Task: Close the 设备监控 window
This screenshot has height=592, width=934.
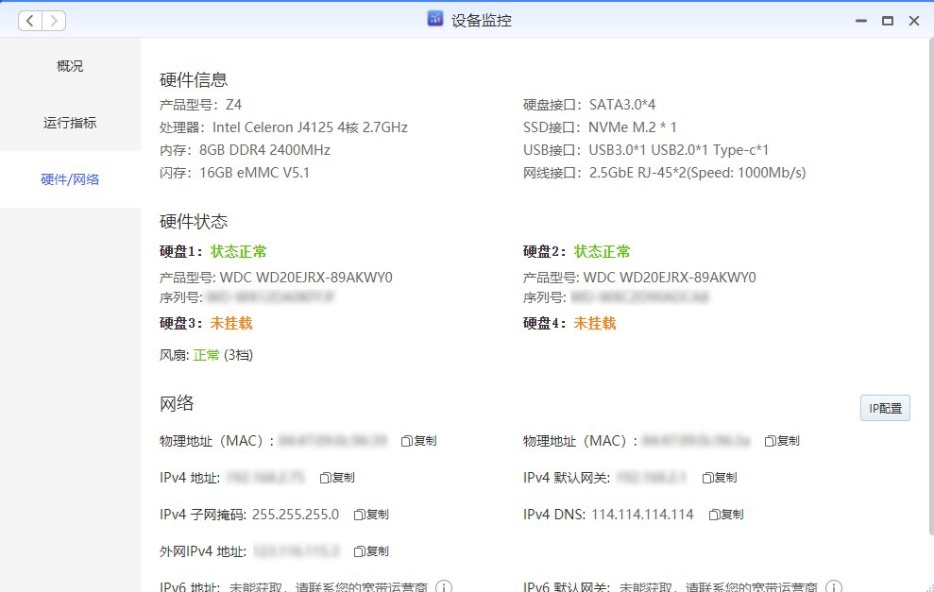Action: (x=914, y=21)
